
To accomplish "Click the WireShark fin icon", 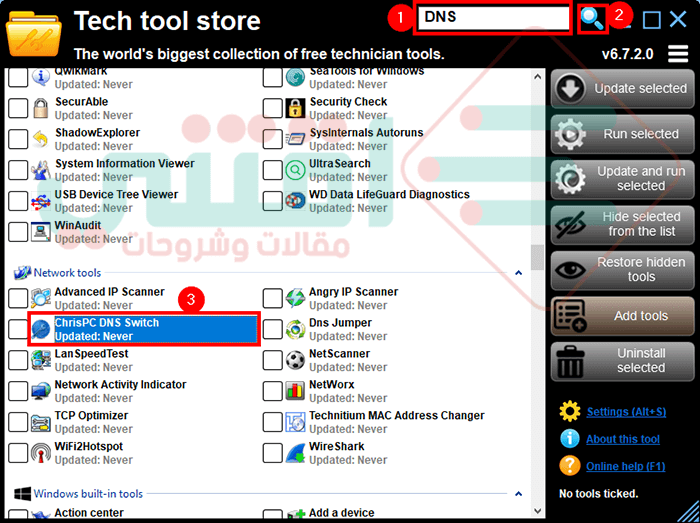I will [x=295, y=453].
